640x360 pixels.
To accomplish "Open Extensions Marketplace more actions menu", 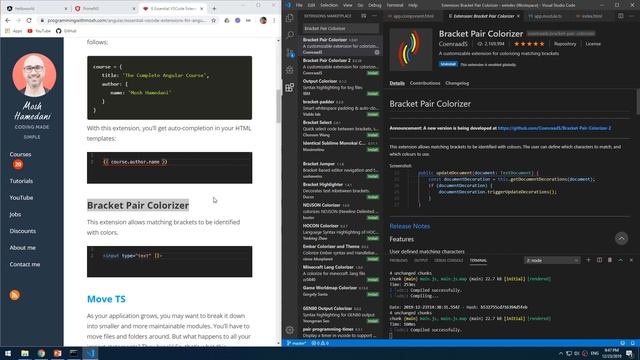I will click(374, 16).
